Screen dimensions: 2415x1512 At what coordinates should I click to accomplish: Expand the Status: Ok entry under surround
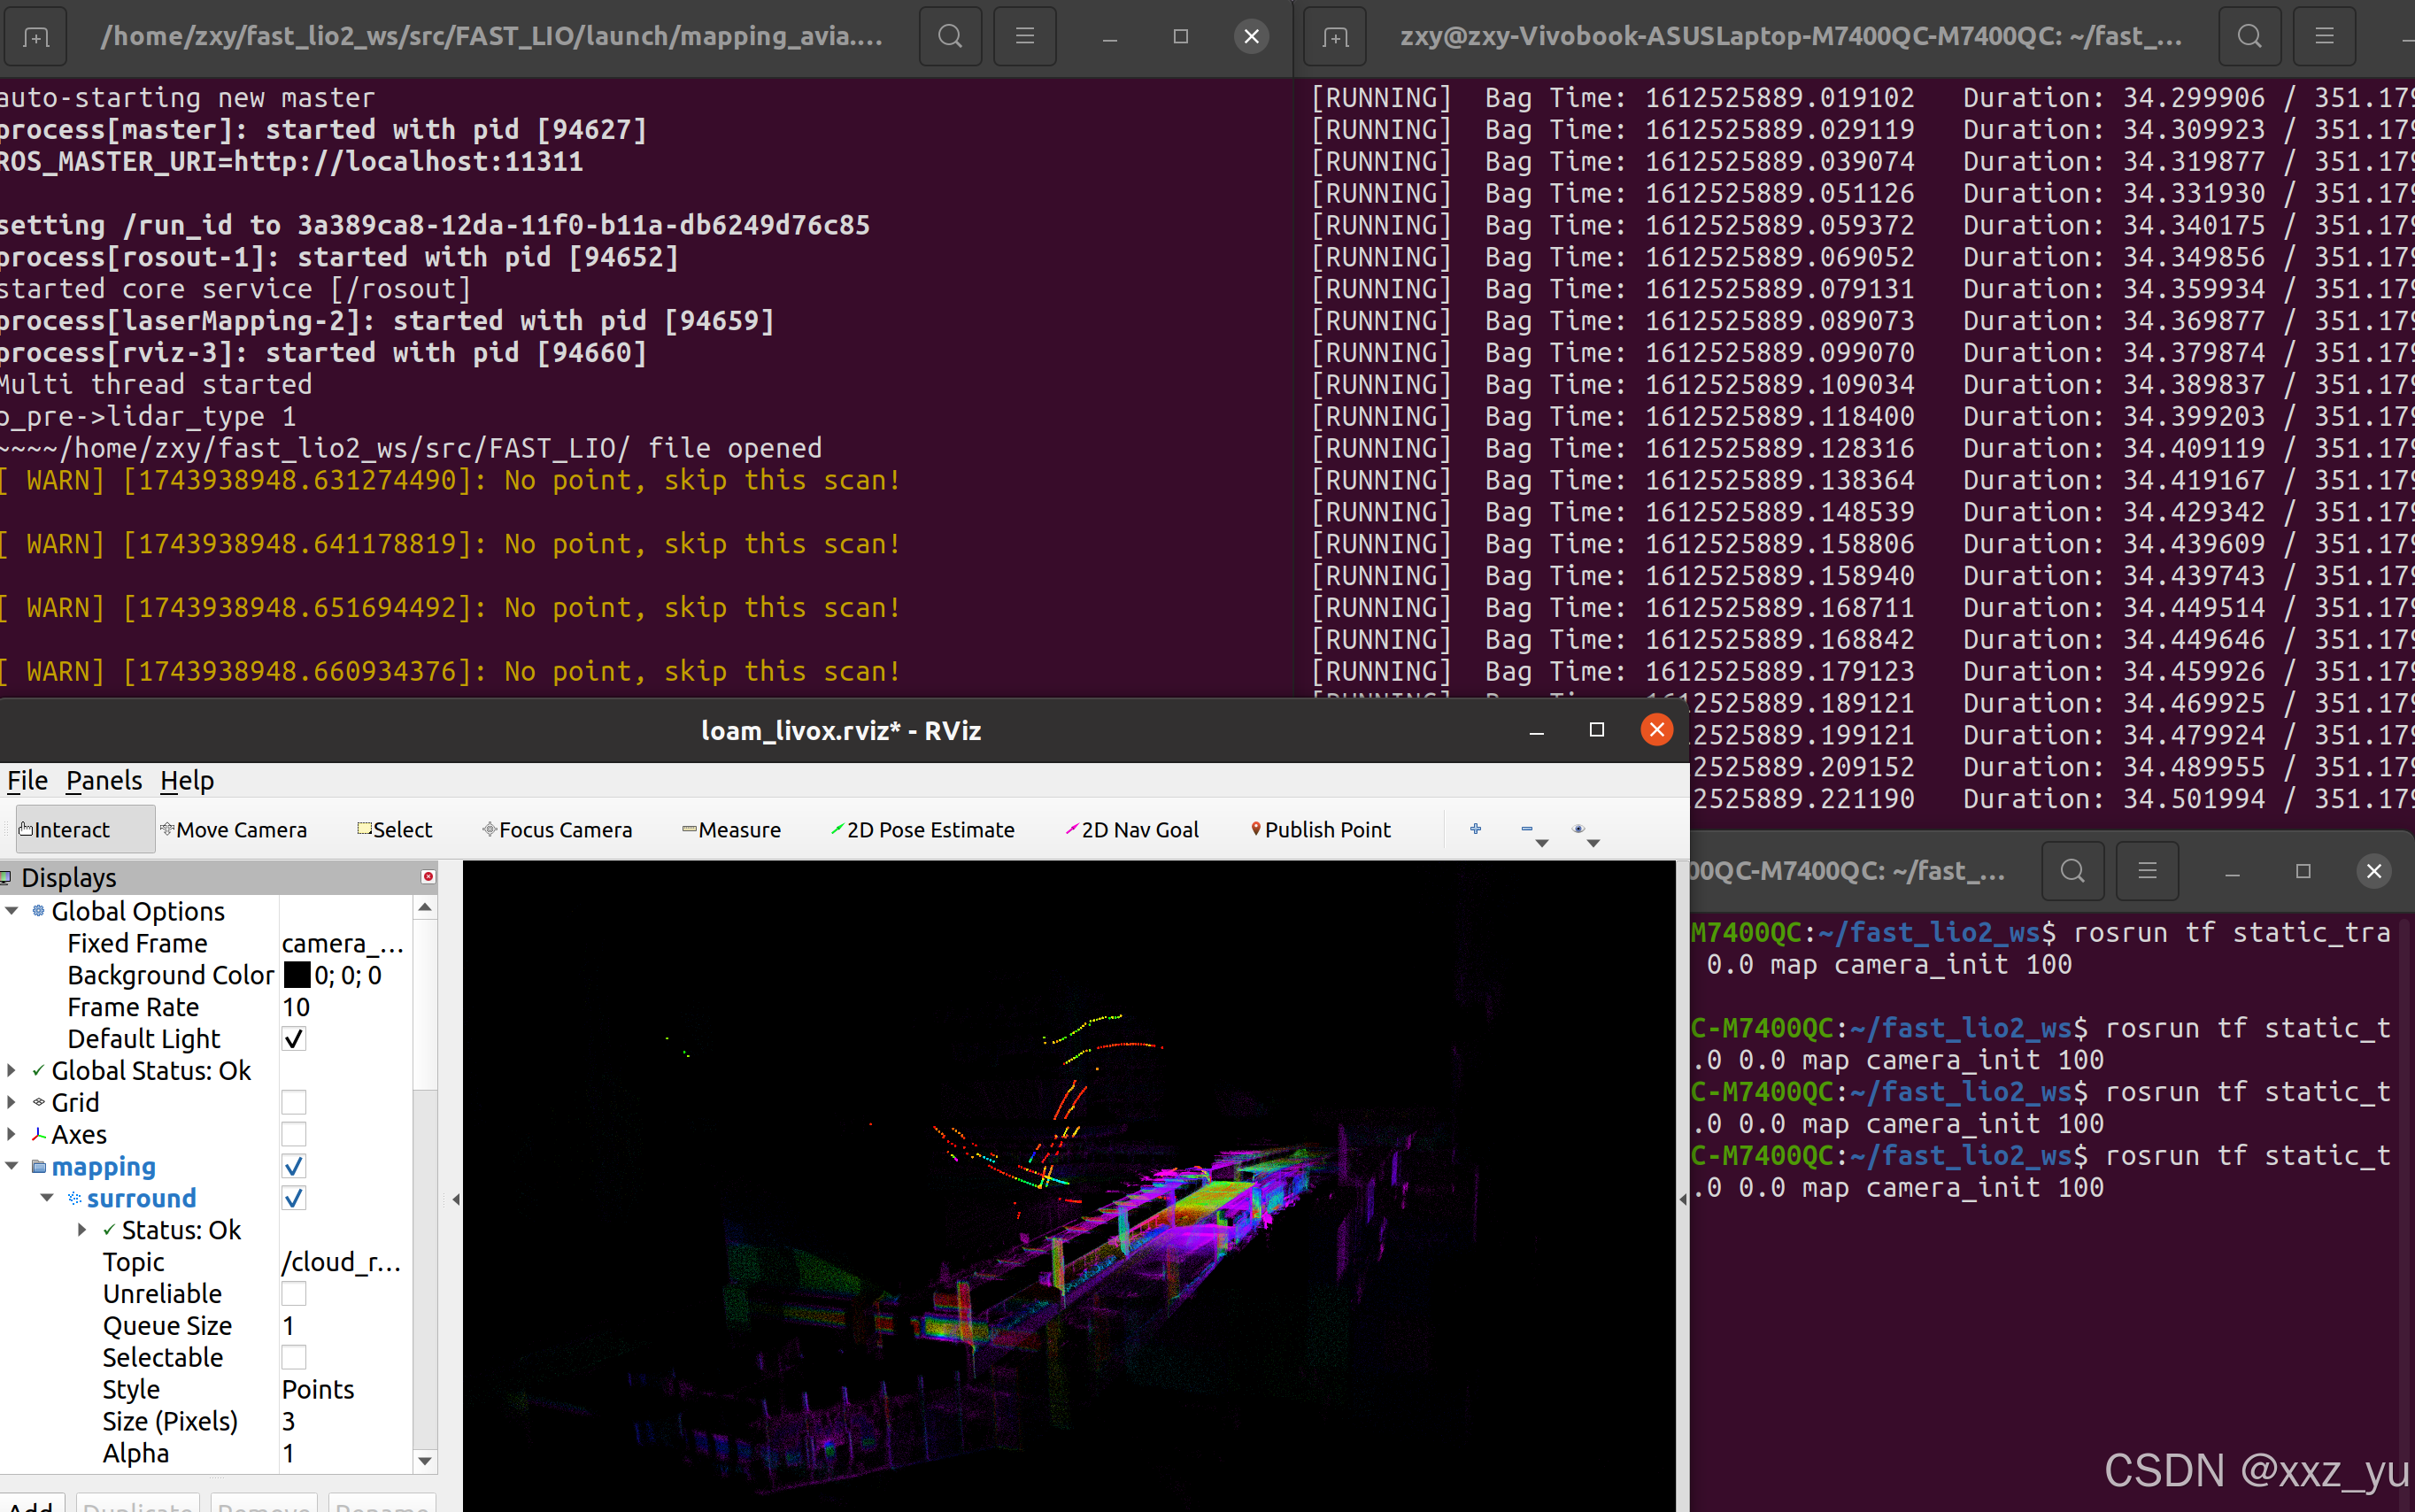[x=82, y=1230]
